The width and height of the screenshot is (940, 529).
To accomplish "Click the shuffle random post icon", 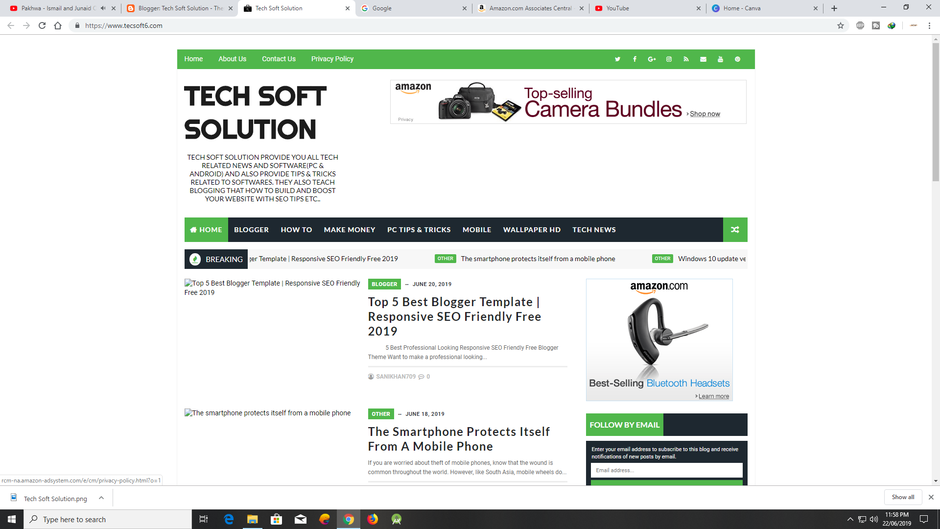I will pos(735,230).
